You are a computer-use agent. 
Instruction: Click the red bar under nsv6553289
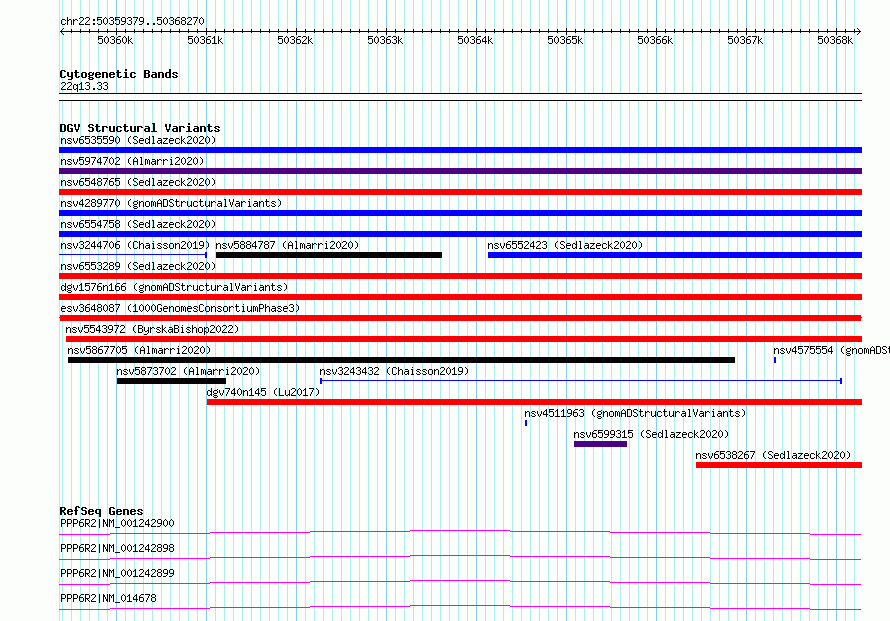coord(460,276)
